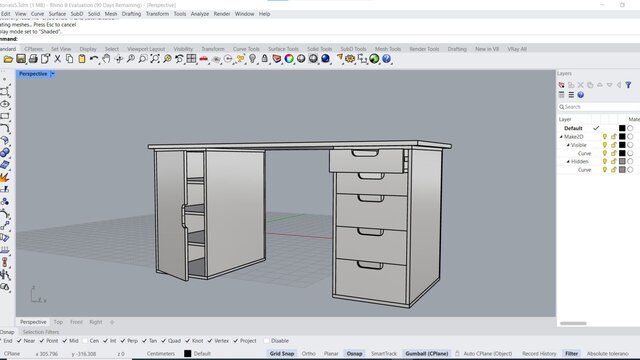Click the Paste clipboard icon
Image resolution: width=640 pixels, height=360 pixels.
(82, 59)
